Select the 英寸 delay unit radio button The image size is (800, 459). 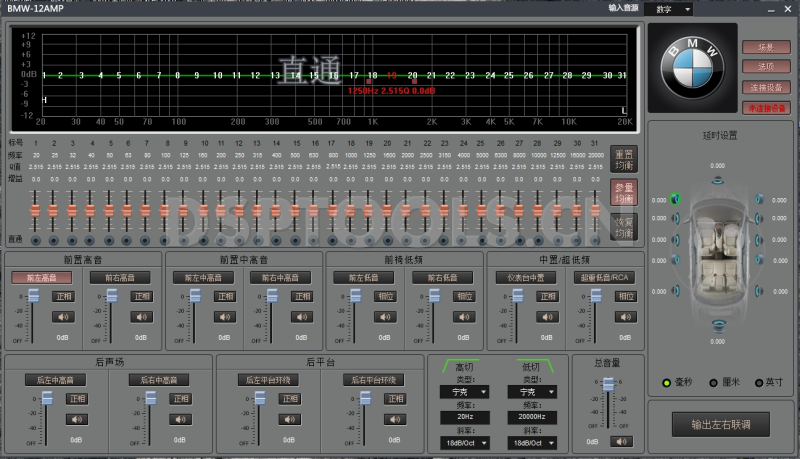click(x=757, y=382)
